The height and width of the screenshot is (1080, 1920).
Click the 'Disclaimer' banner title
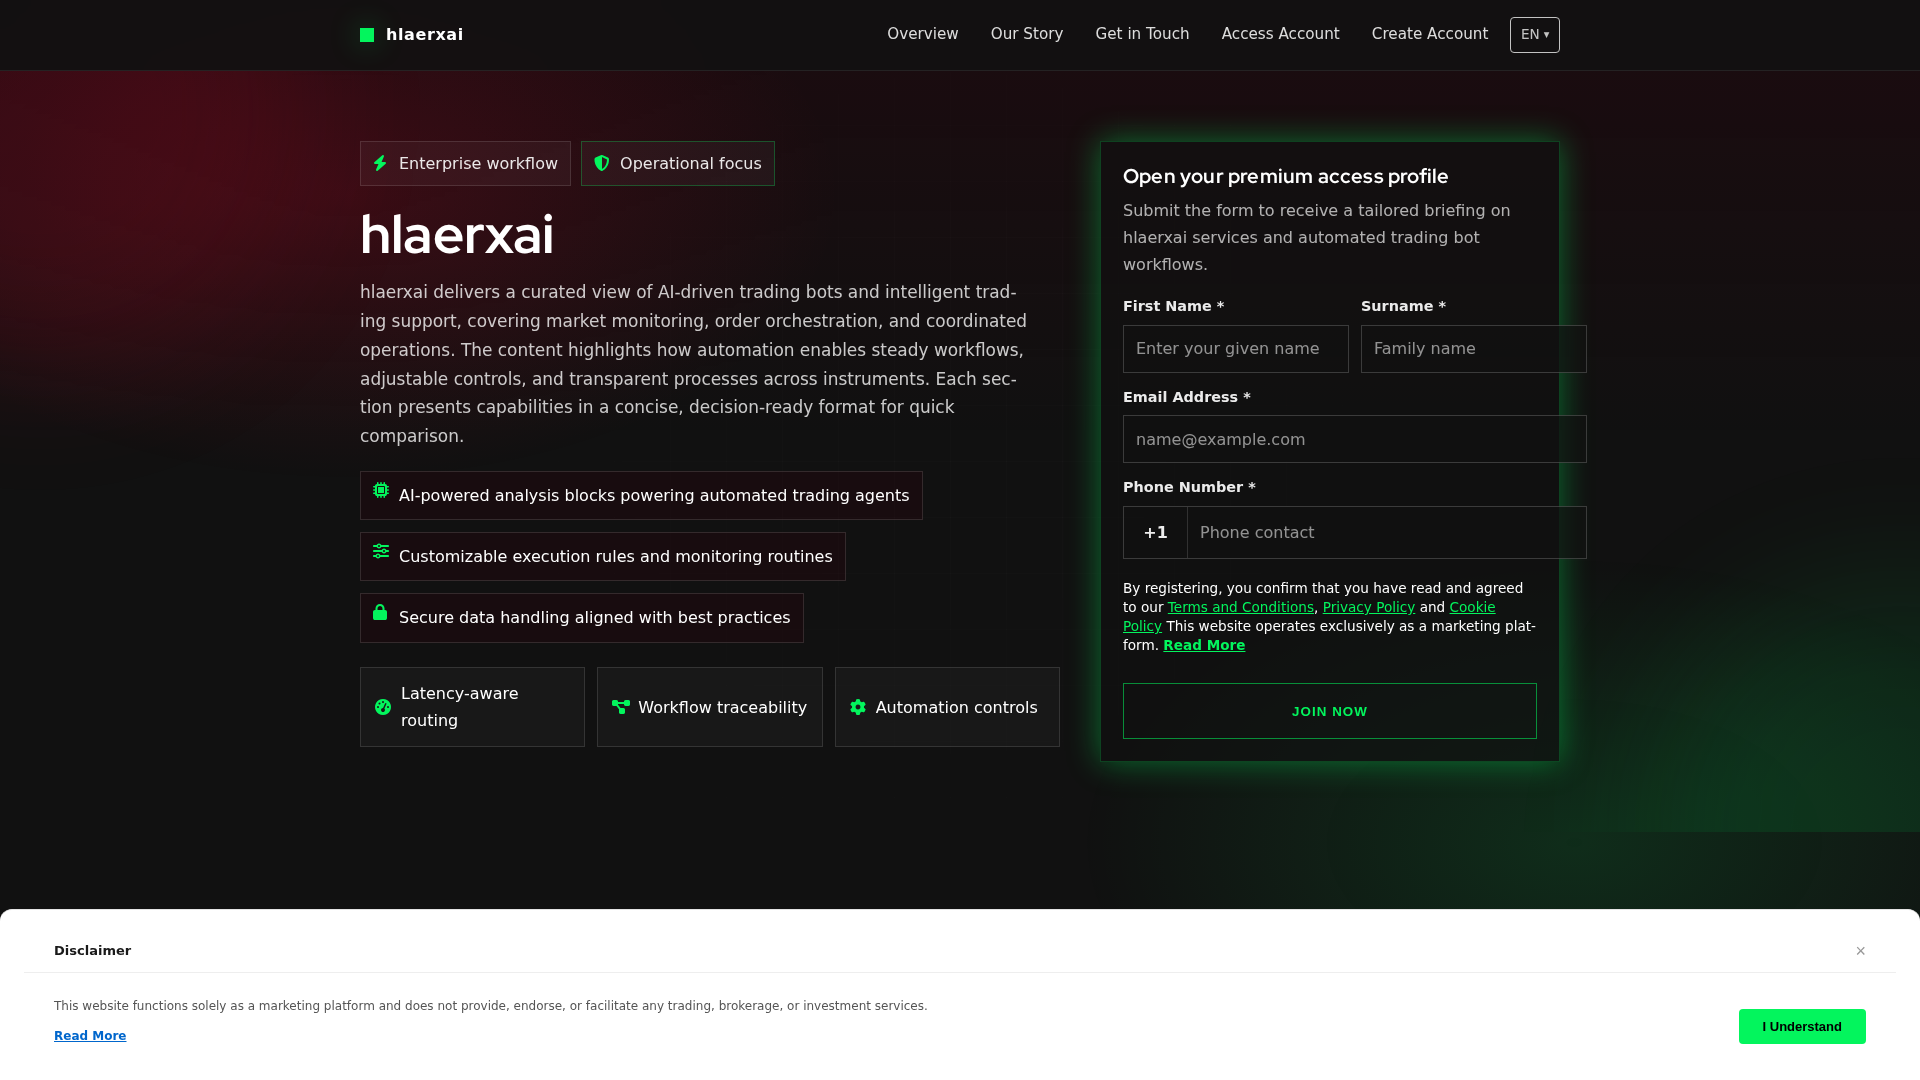click(x=92, y=951)
